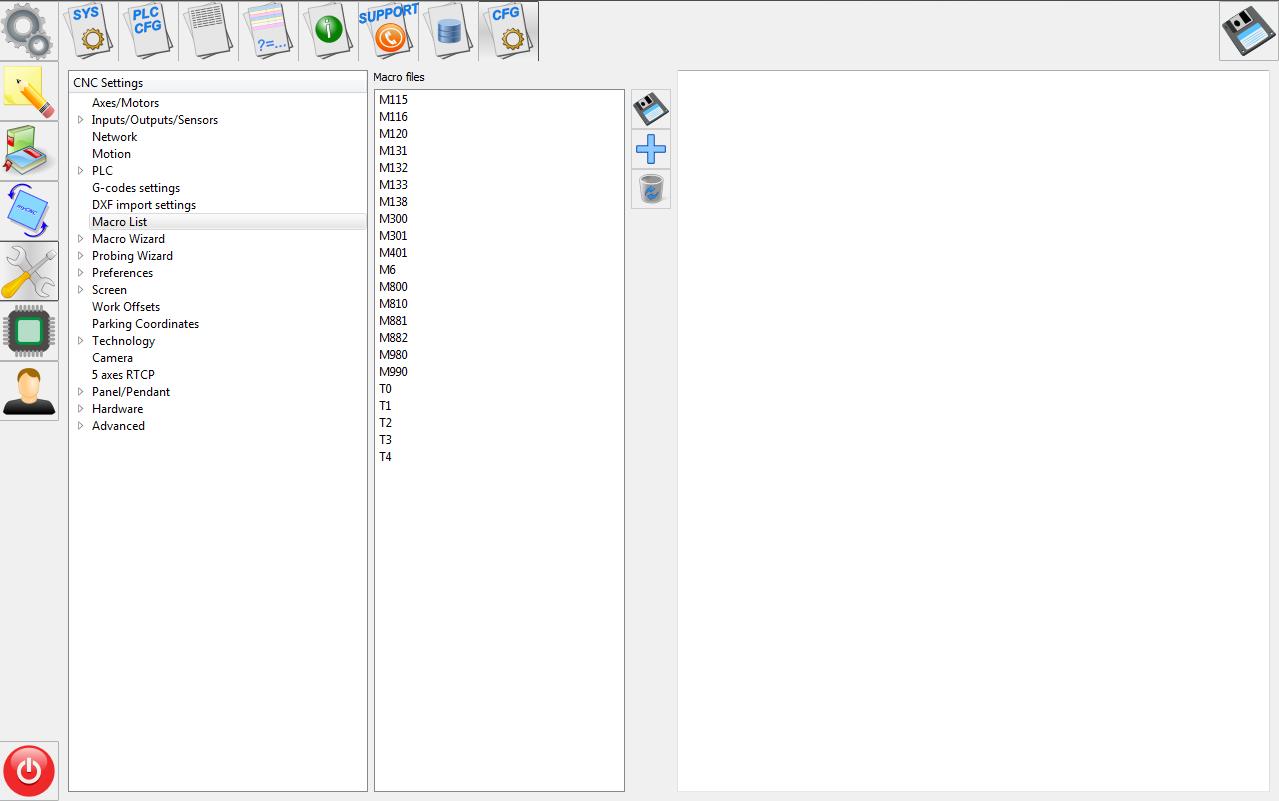Open the database icon tab

click(448, 31)
